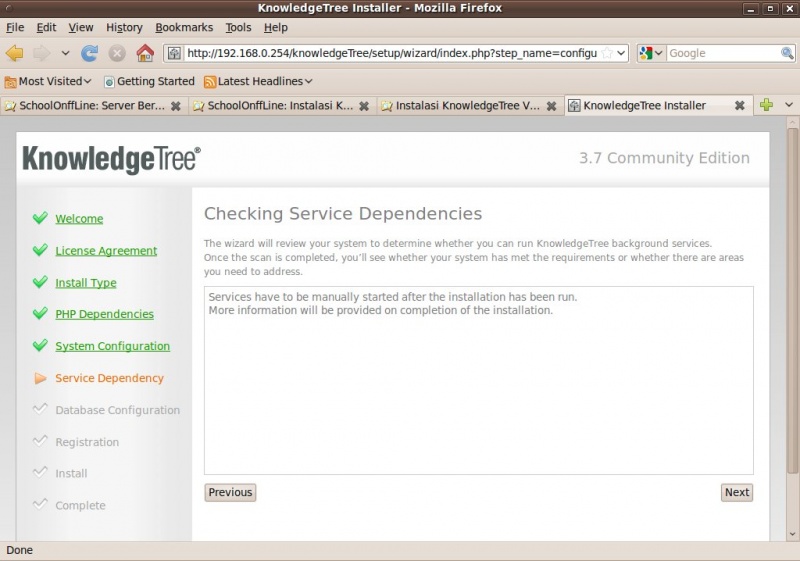Click the search magnifier icon
Image resolution: width=800 pixels, height=561 pixels.
pyautogui.click(x=787, y=53)
